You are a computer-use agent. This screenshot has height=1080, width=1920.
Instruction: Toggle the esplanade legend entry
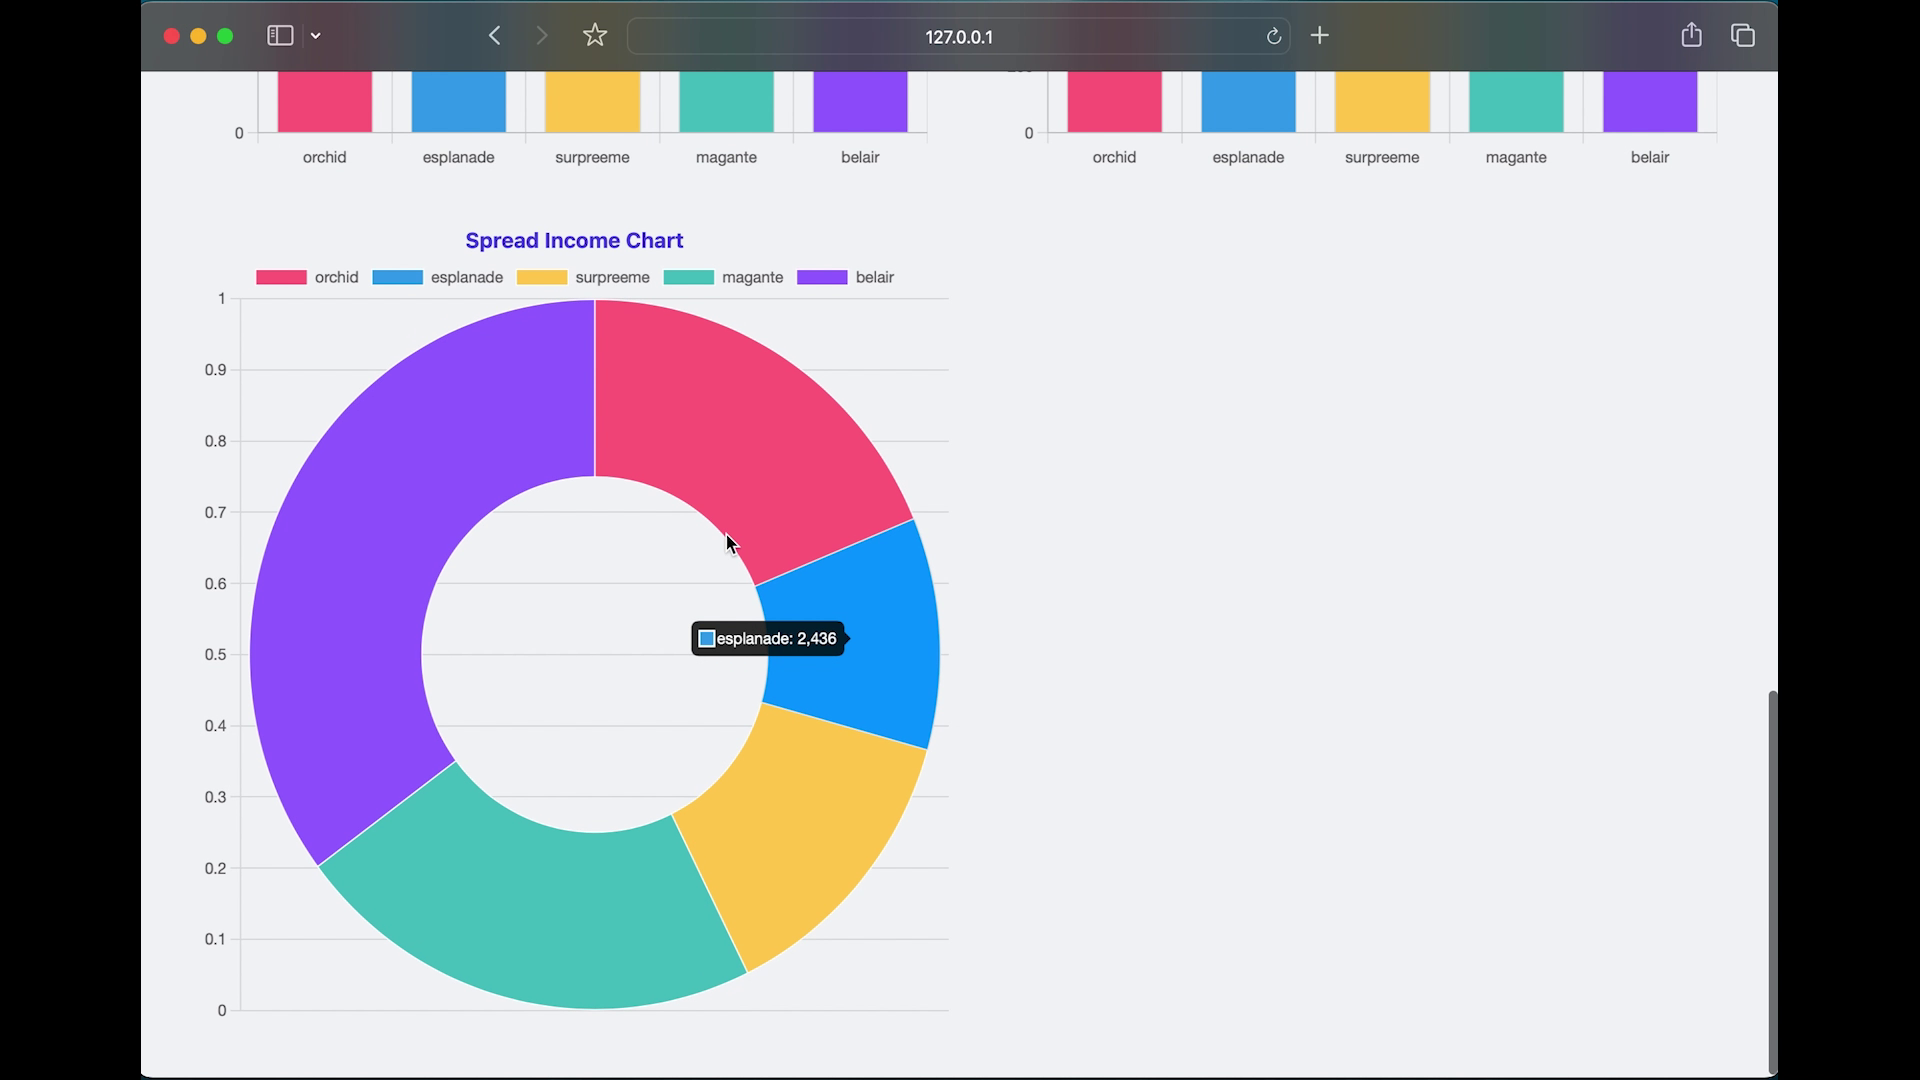coord(438,277)
